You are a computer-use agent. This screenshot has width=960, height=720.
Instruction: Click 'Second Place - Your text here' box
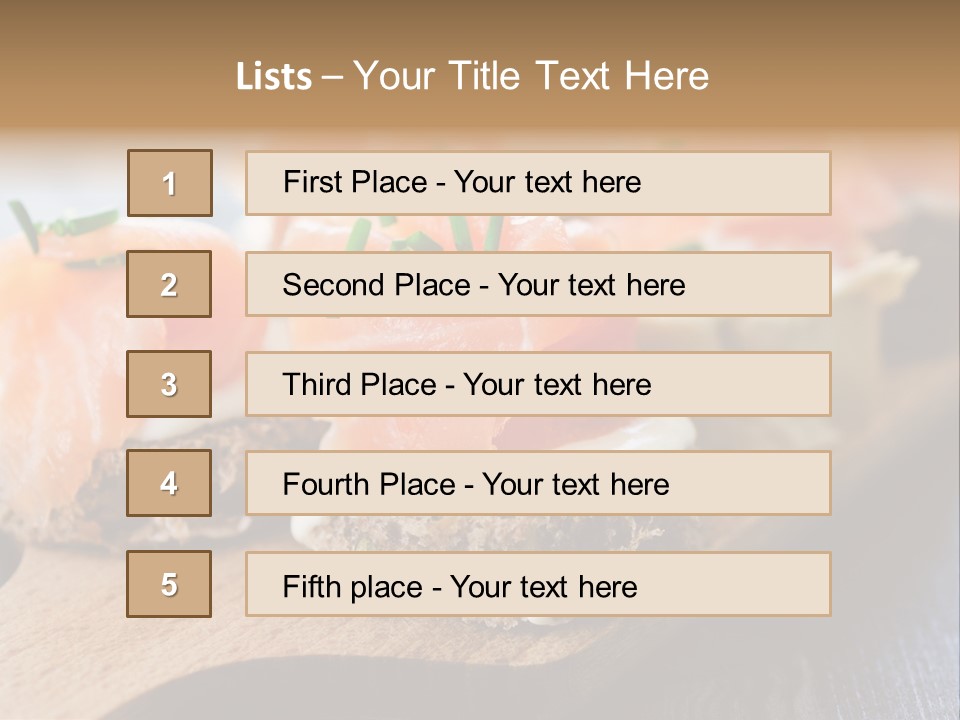point(538,284)
